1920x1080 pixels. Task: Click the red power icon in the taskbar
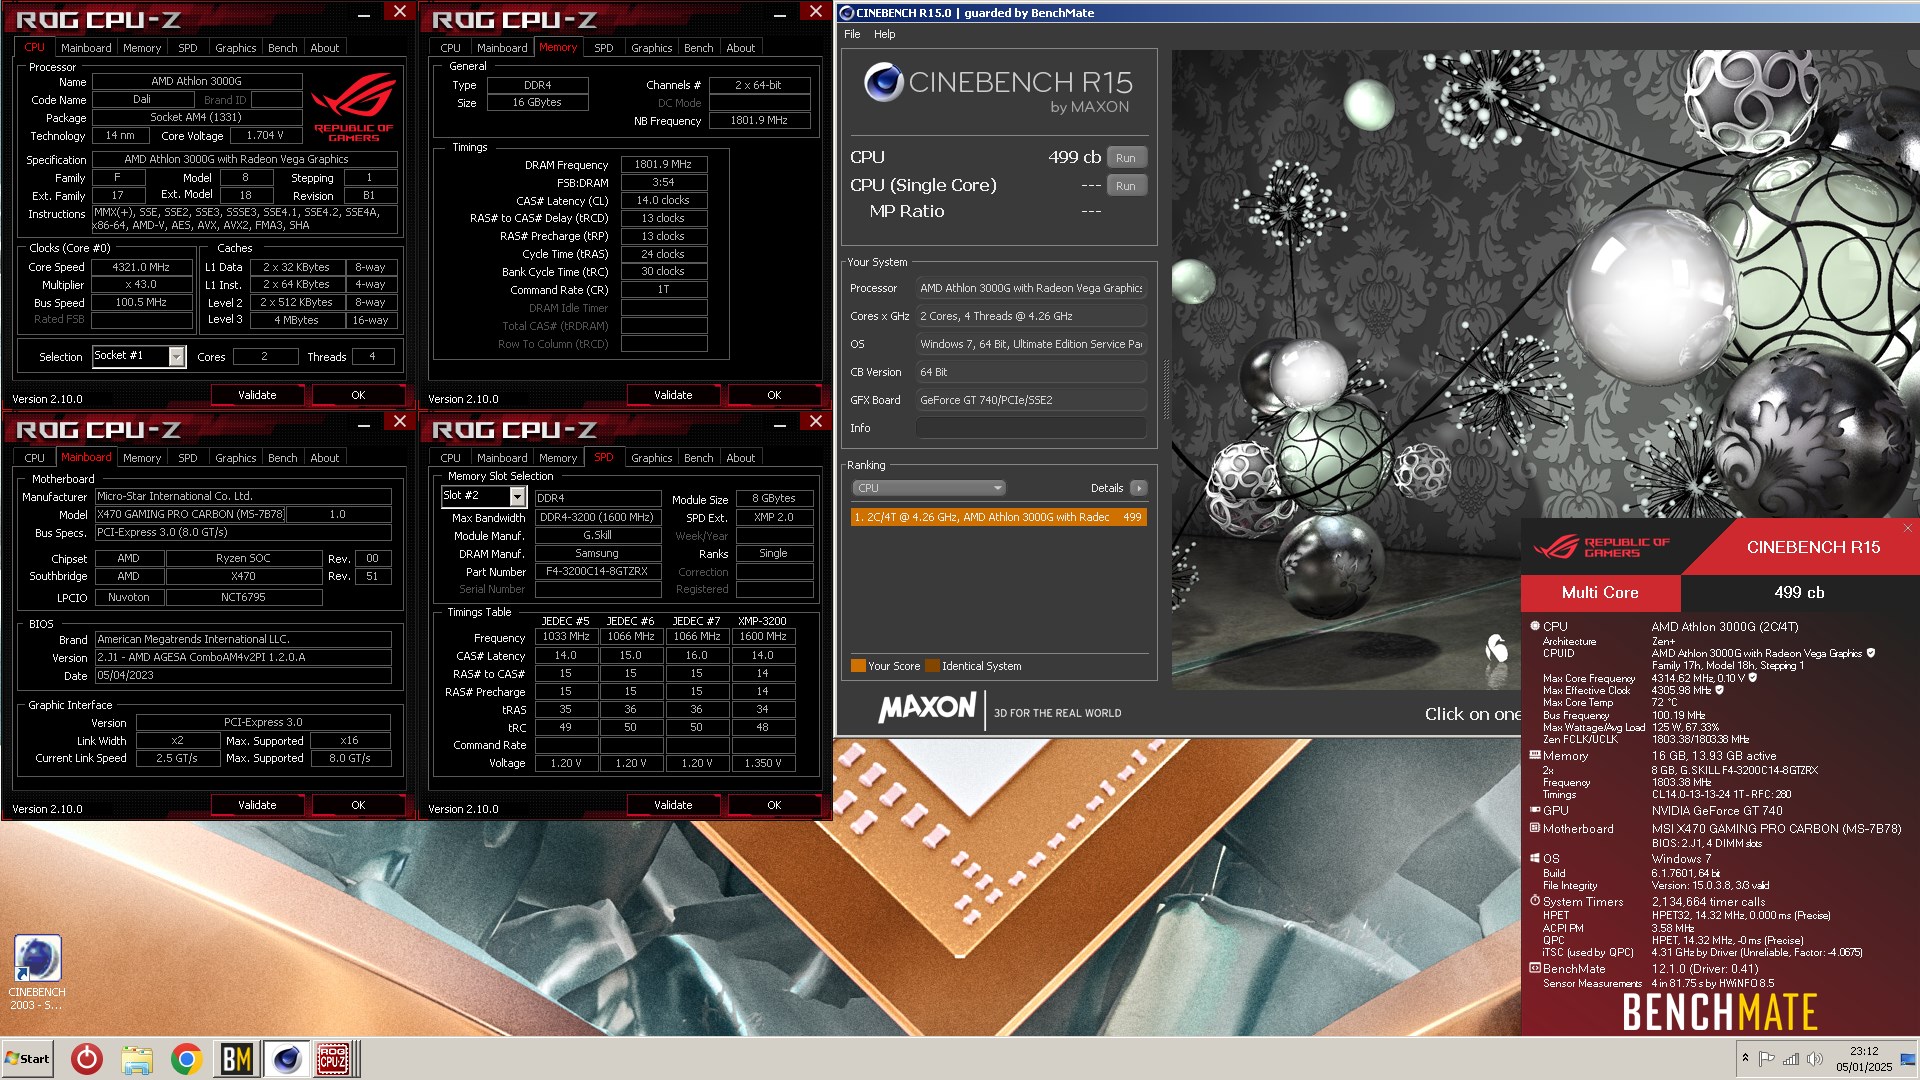click(87, 1058)
